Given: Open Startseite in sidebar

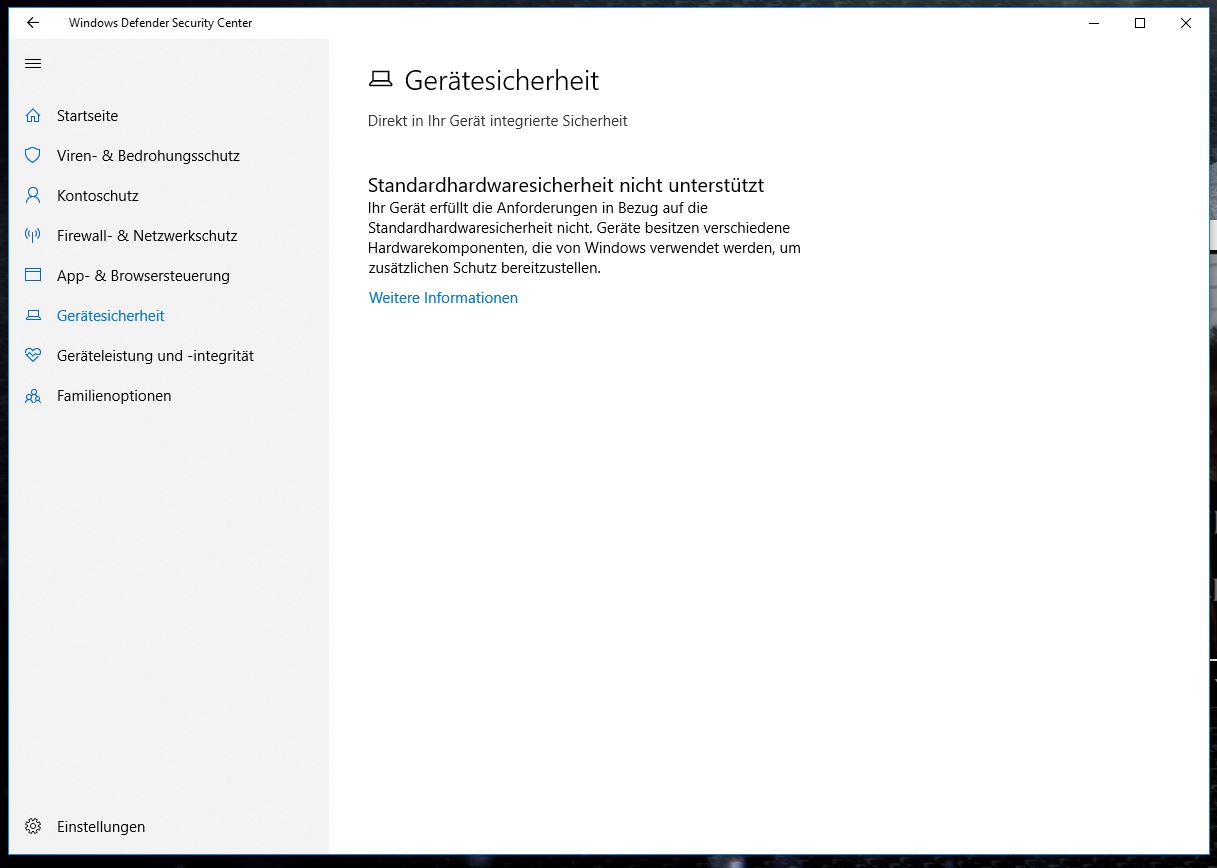Looking at the screenshot, I should 169,116.
